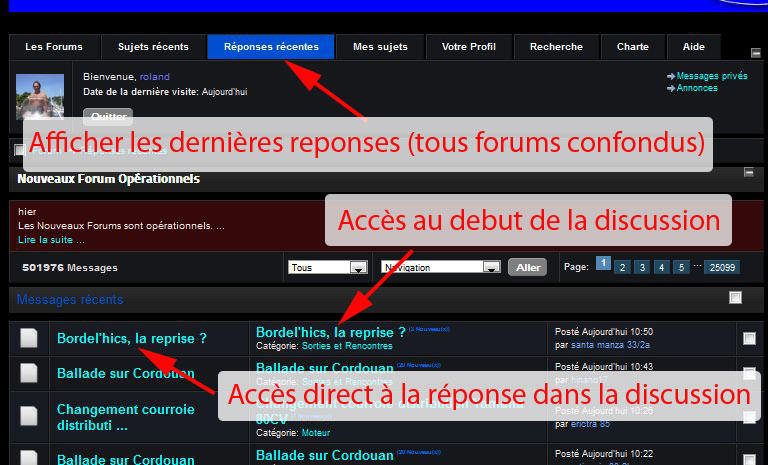Open the Sujets récents tab
768x465 pixels.
[x=153, y=47]
